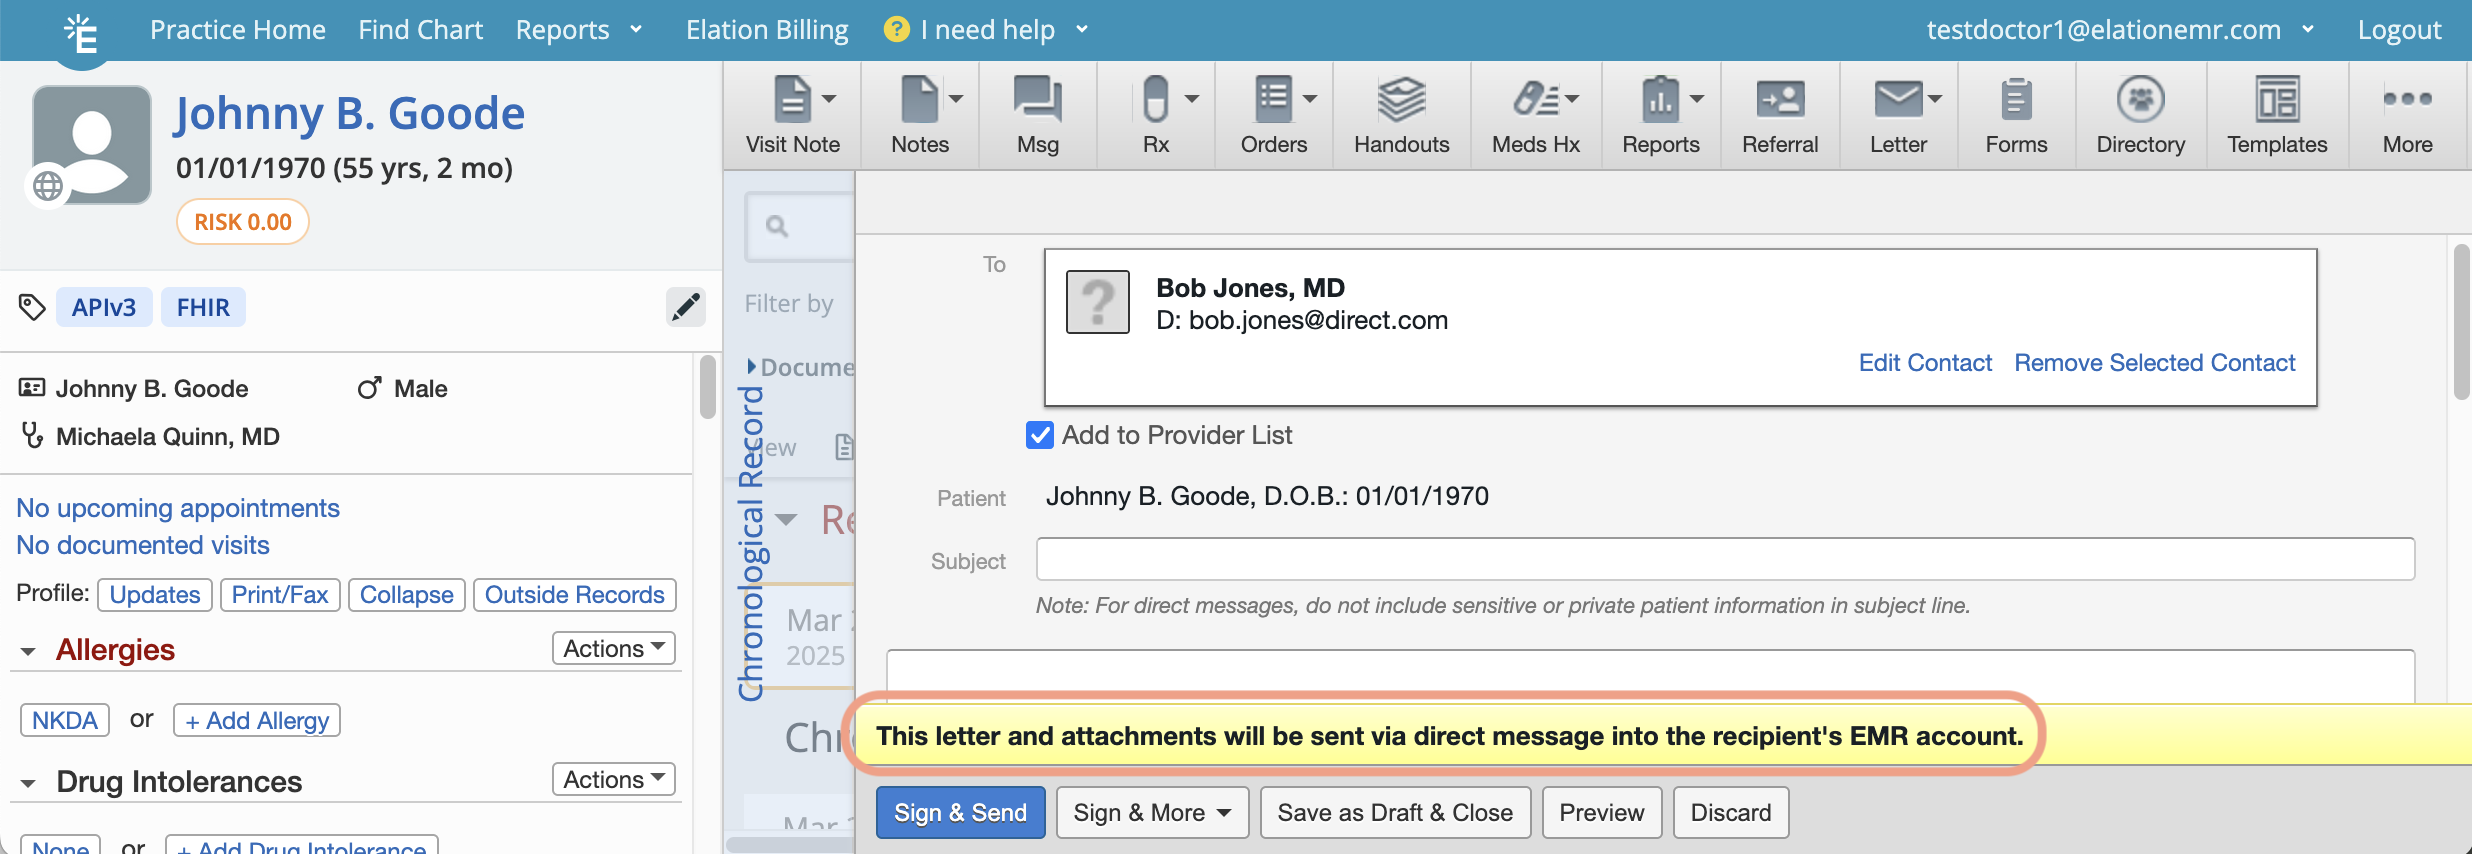
Task: Click the APIv3 tag
Action: click(x=104, y=307)
